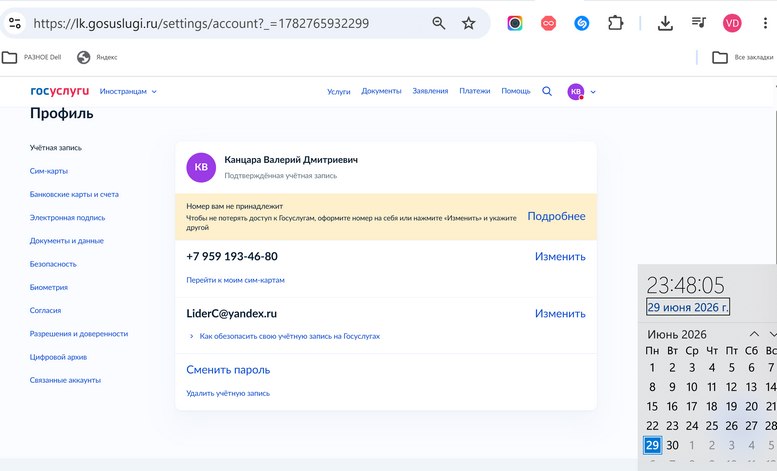Select the highlighted day 29 in calendar
777x471 pixels.
652,445
